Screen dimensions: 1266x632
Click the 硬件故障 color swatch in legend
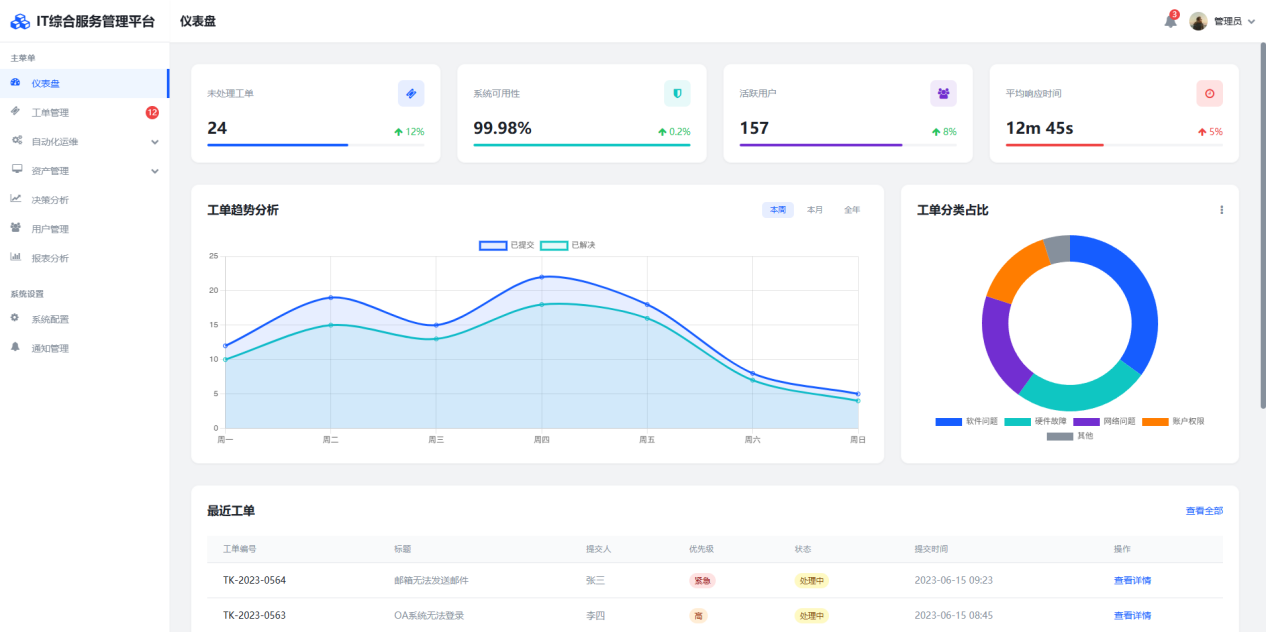1017,421
